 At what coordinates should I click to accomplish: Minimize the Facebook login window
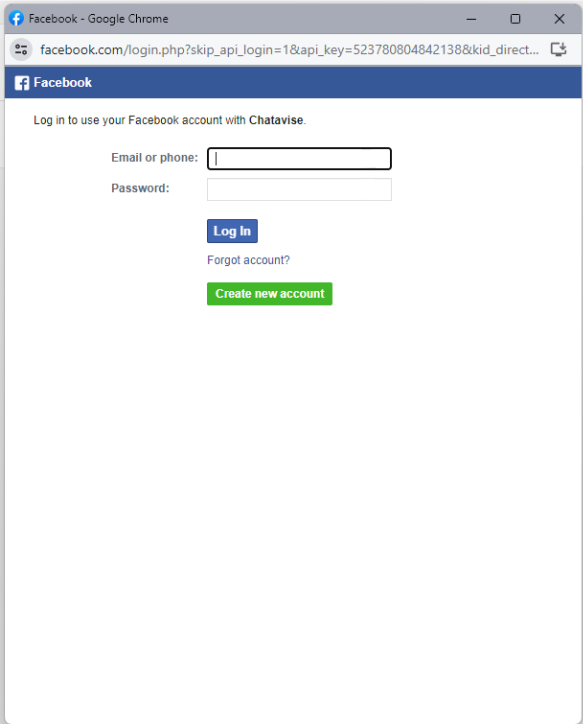471,19
